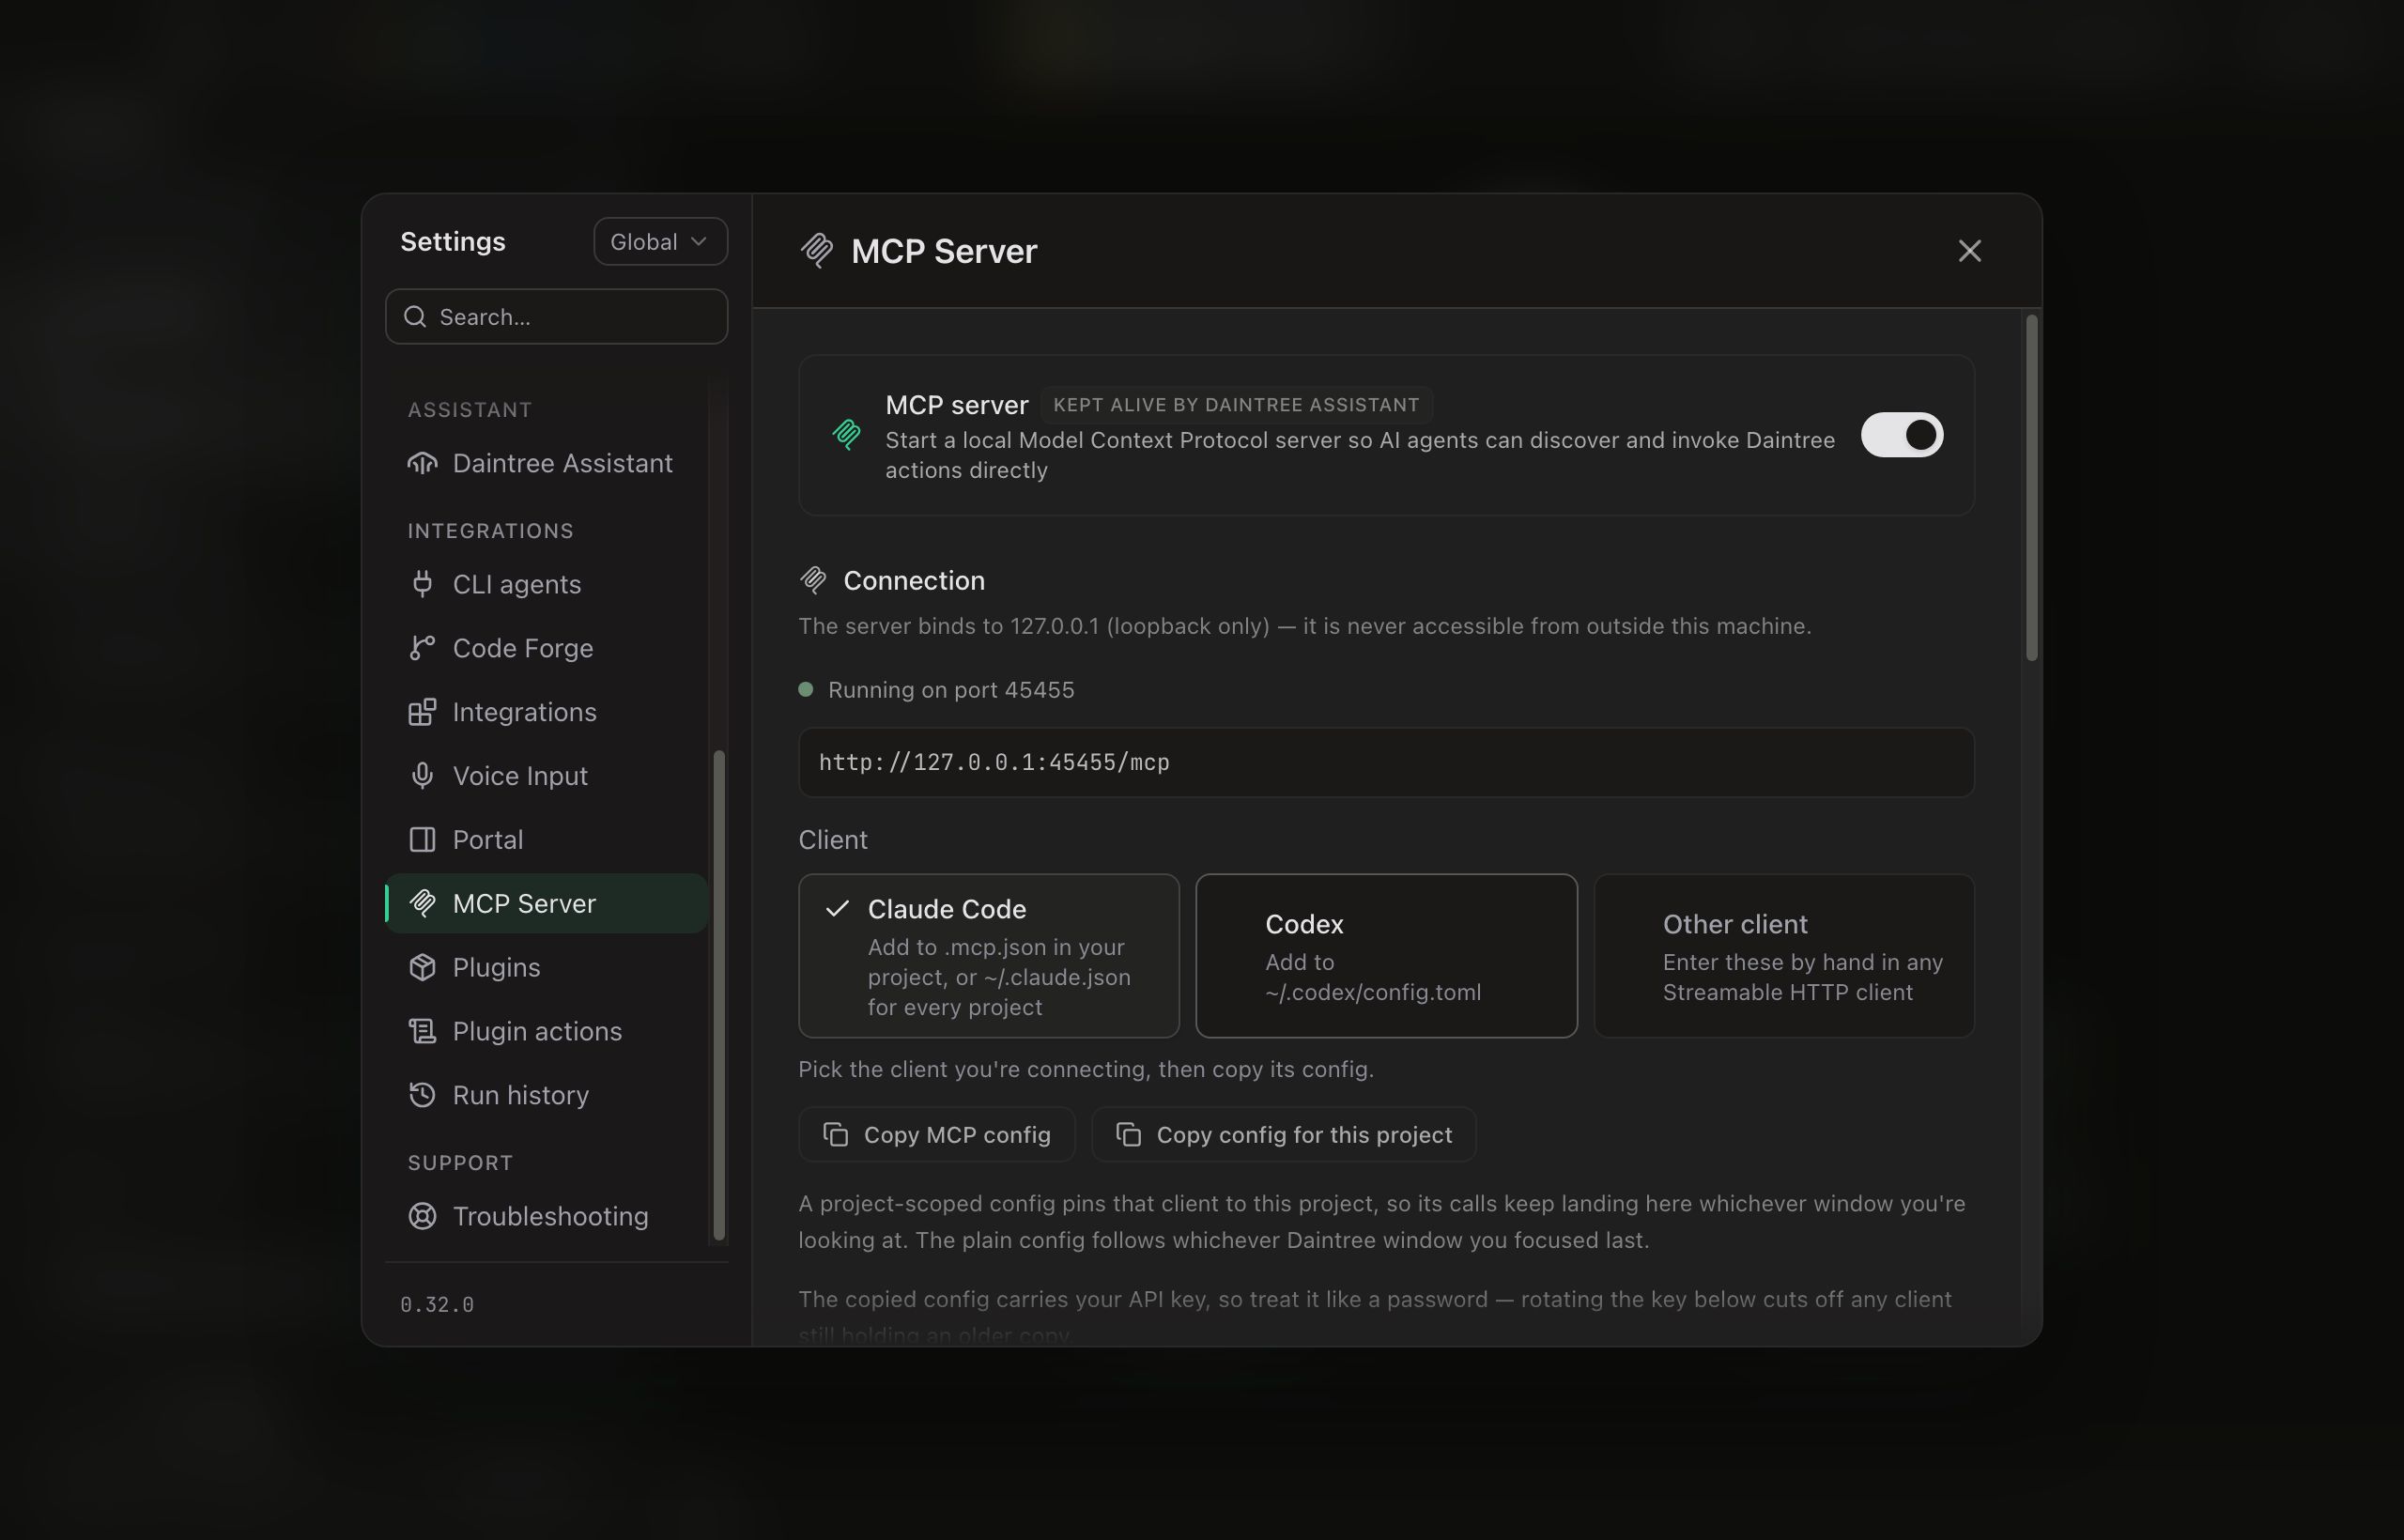Select the Claude Code client option
The image size is (2404, 1540).
[x=988, y=956]
